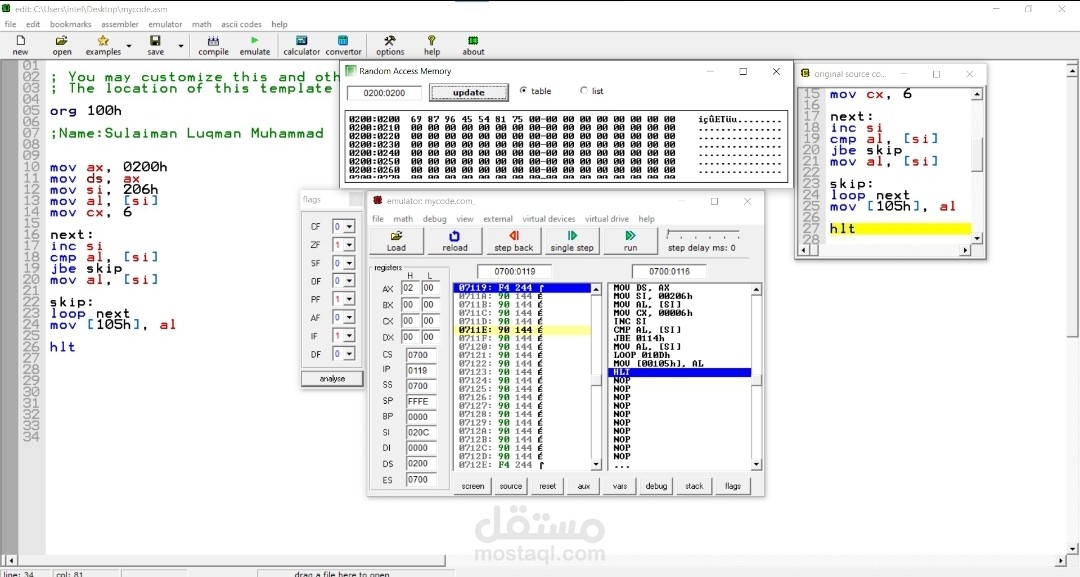Click highlighted hlt line in original source
1080x577 pixels.
click(x=899, y=229)
